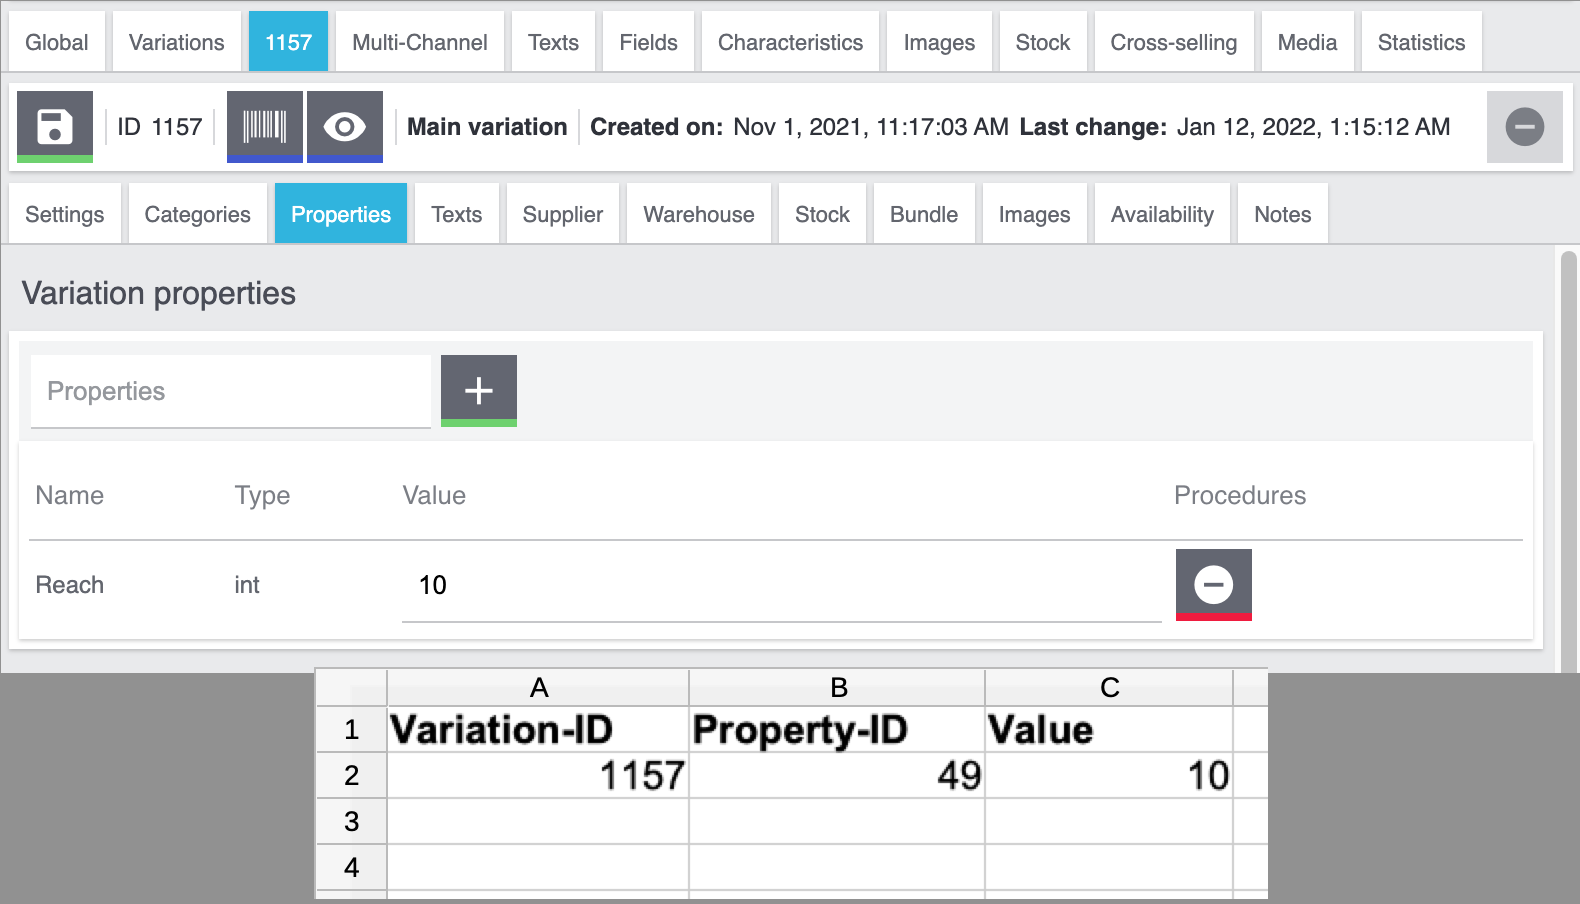
Task: Click the gray minus icon beside Last change
Action: tap(1524, 127)
